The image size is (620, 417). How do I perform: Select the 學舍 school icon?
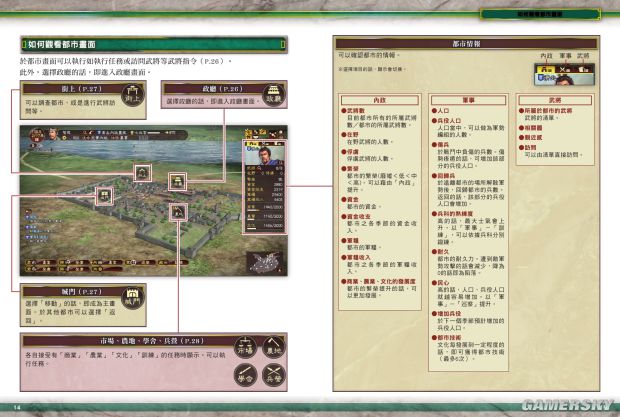246,379
